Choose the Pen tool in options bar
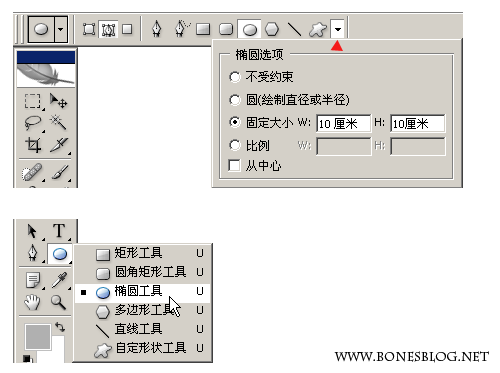 (x=157, y=29)
